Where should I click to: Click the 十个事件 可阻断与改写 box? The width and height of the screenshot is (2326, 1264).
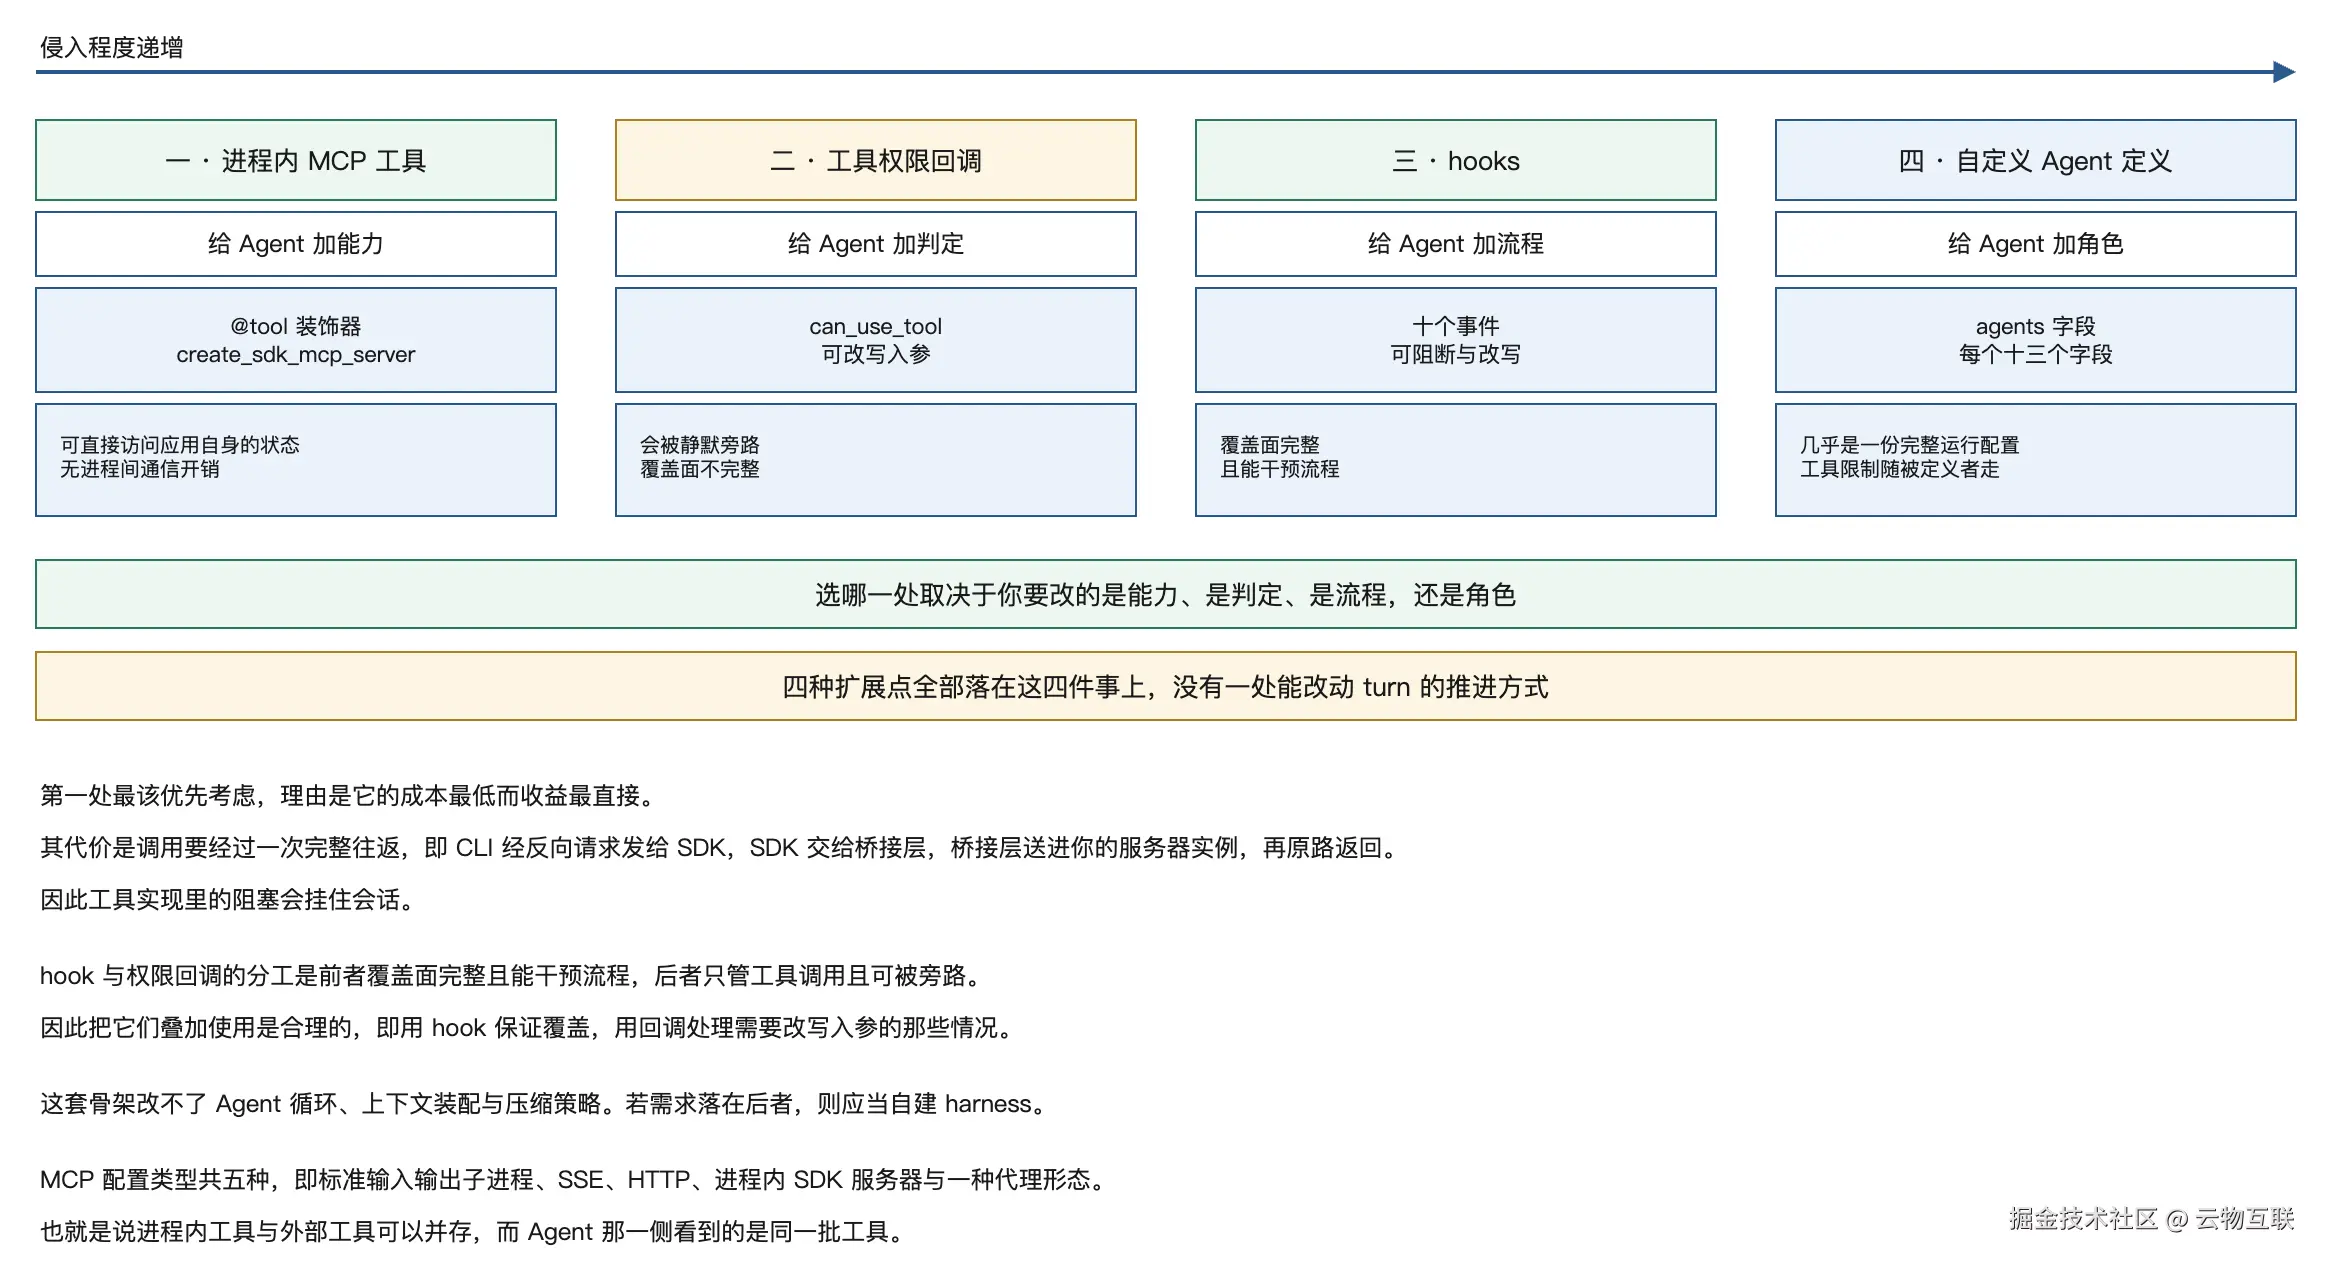click(x=1456, y=340)
